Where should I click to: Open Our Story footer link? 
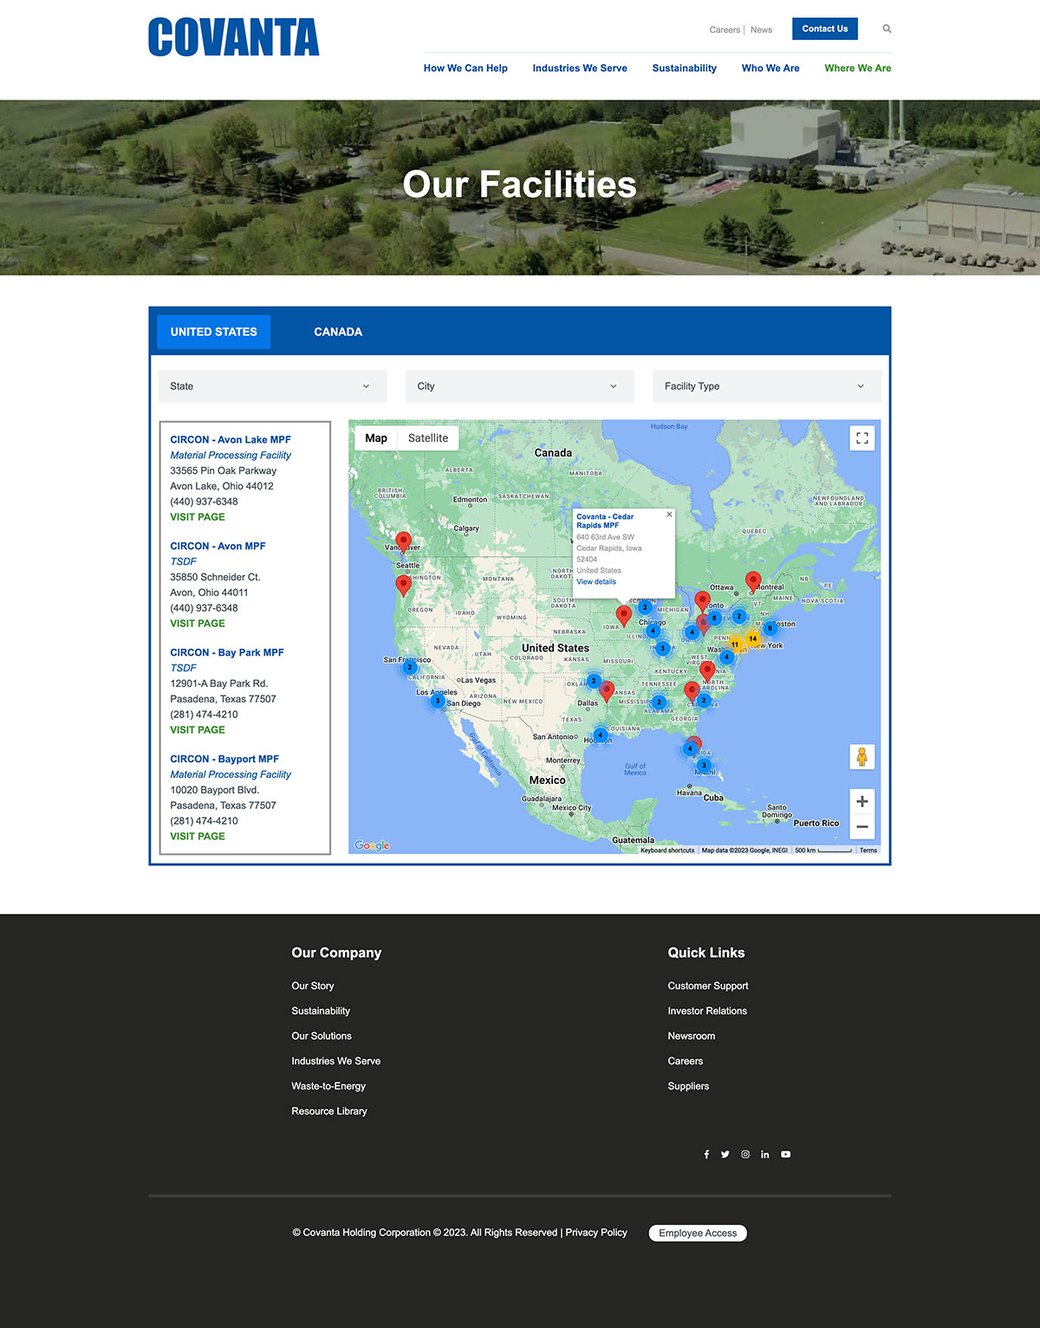point(313,986)
